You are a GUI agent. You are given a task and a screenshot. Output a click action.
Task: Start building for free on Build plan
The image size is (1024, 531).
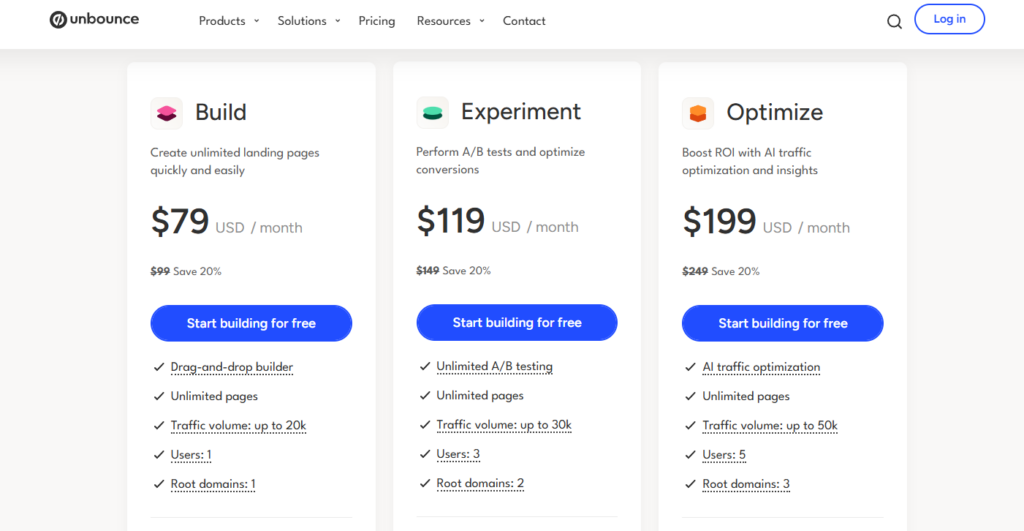(x=251, y=323)
